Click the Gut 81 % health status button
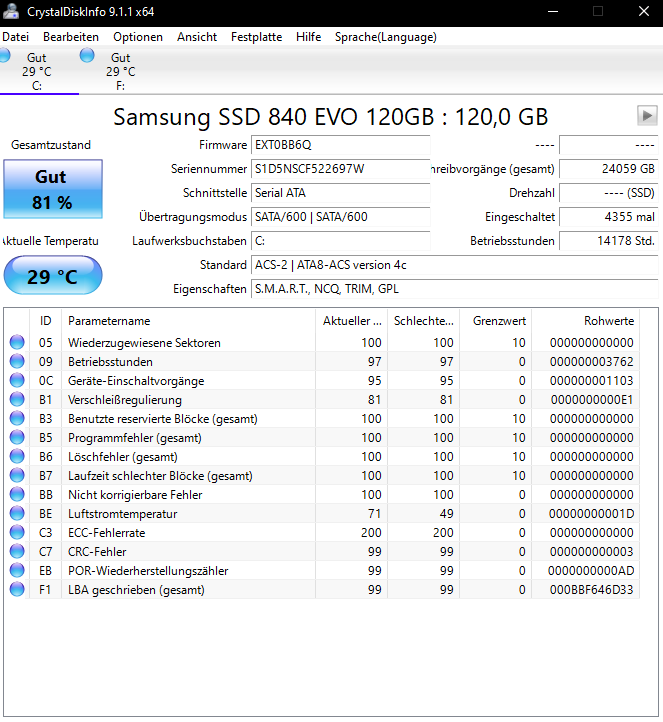Screen dimensions: 663x722 click(x=53, y=189)
